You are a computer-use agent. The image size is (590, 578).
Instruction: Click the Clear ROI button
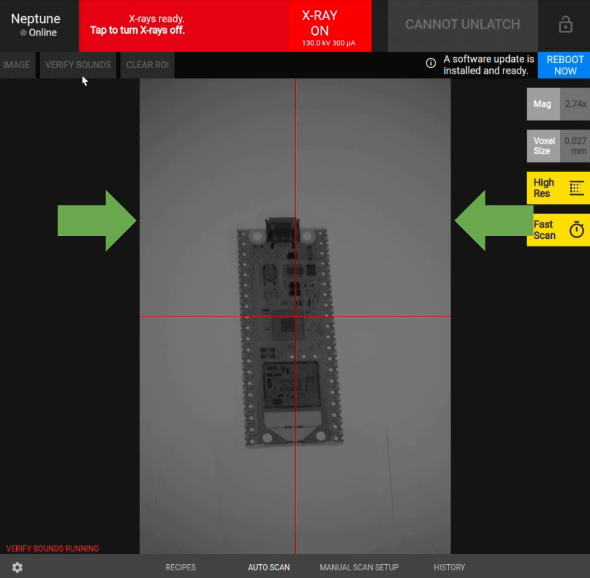tap(147, 65)
